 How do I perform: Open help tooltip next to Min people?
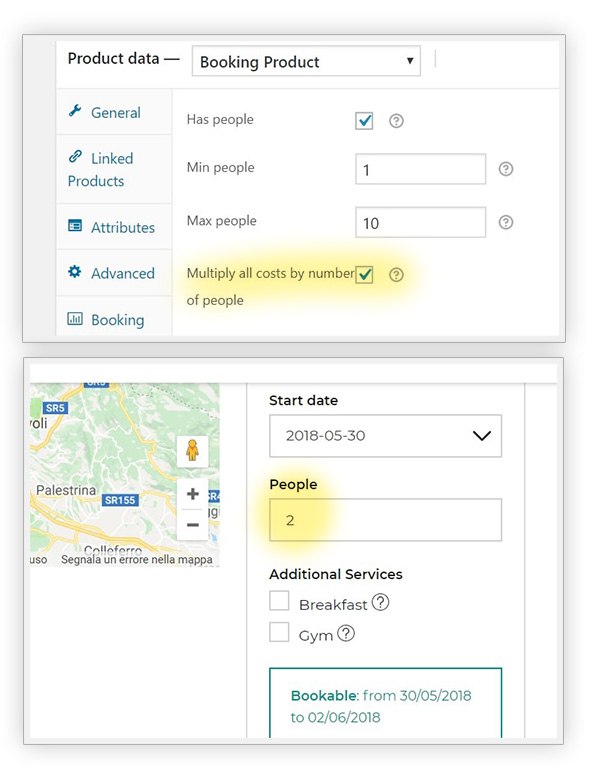click(506, 169)
